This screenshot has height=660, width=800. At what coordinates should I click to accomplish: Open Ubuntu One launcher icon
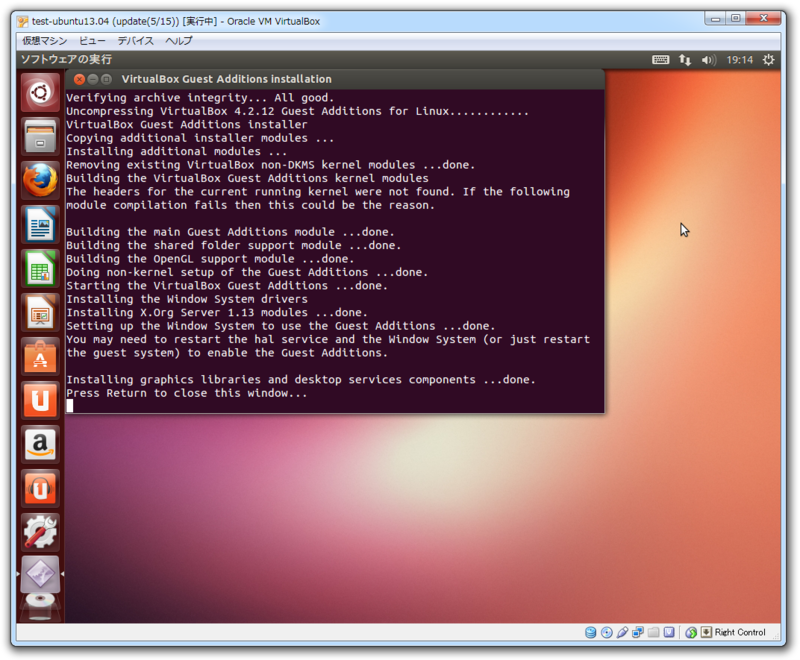[40, 400]
